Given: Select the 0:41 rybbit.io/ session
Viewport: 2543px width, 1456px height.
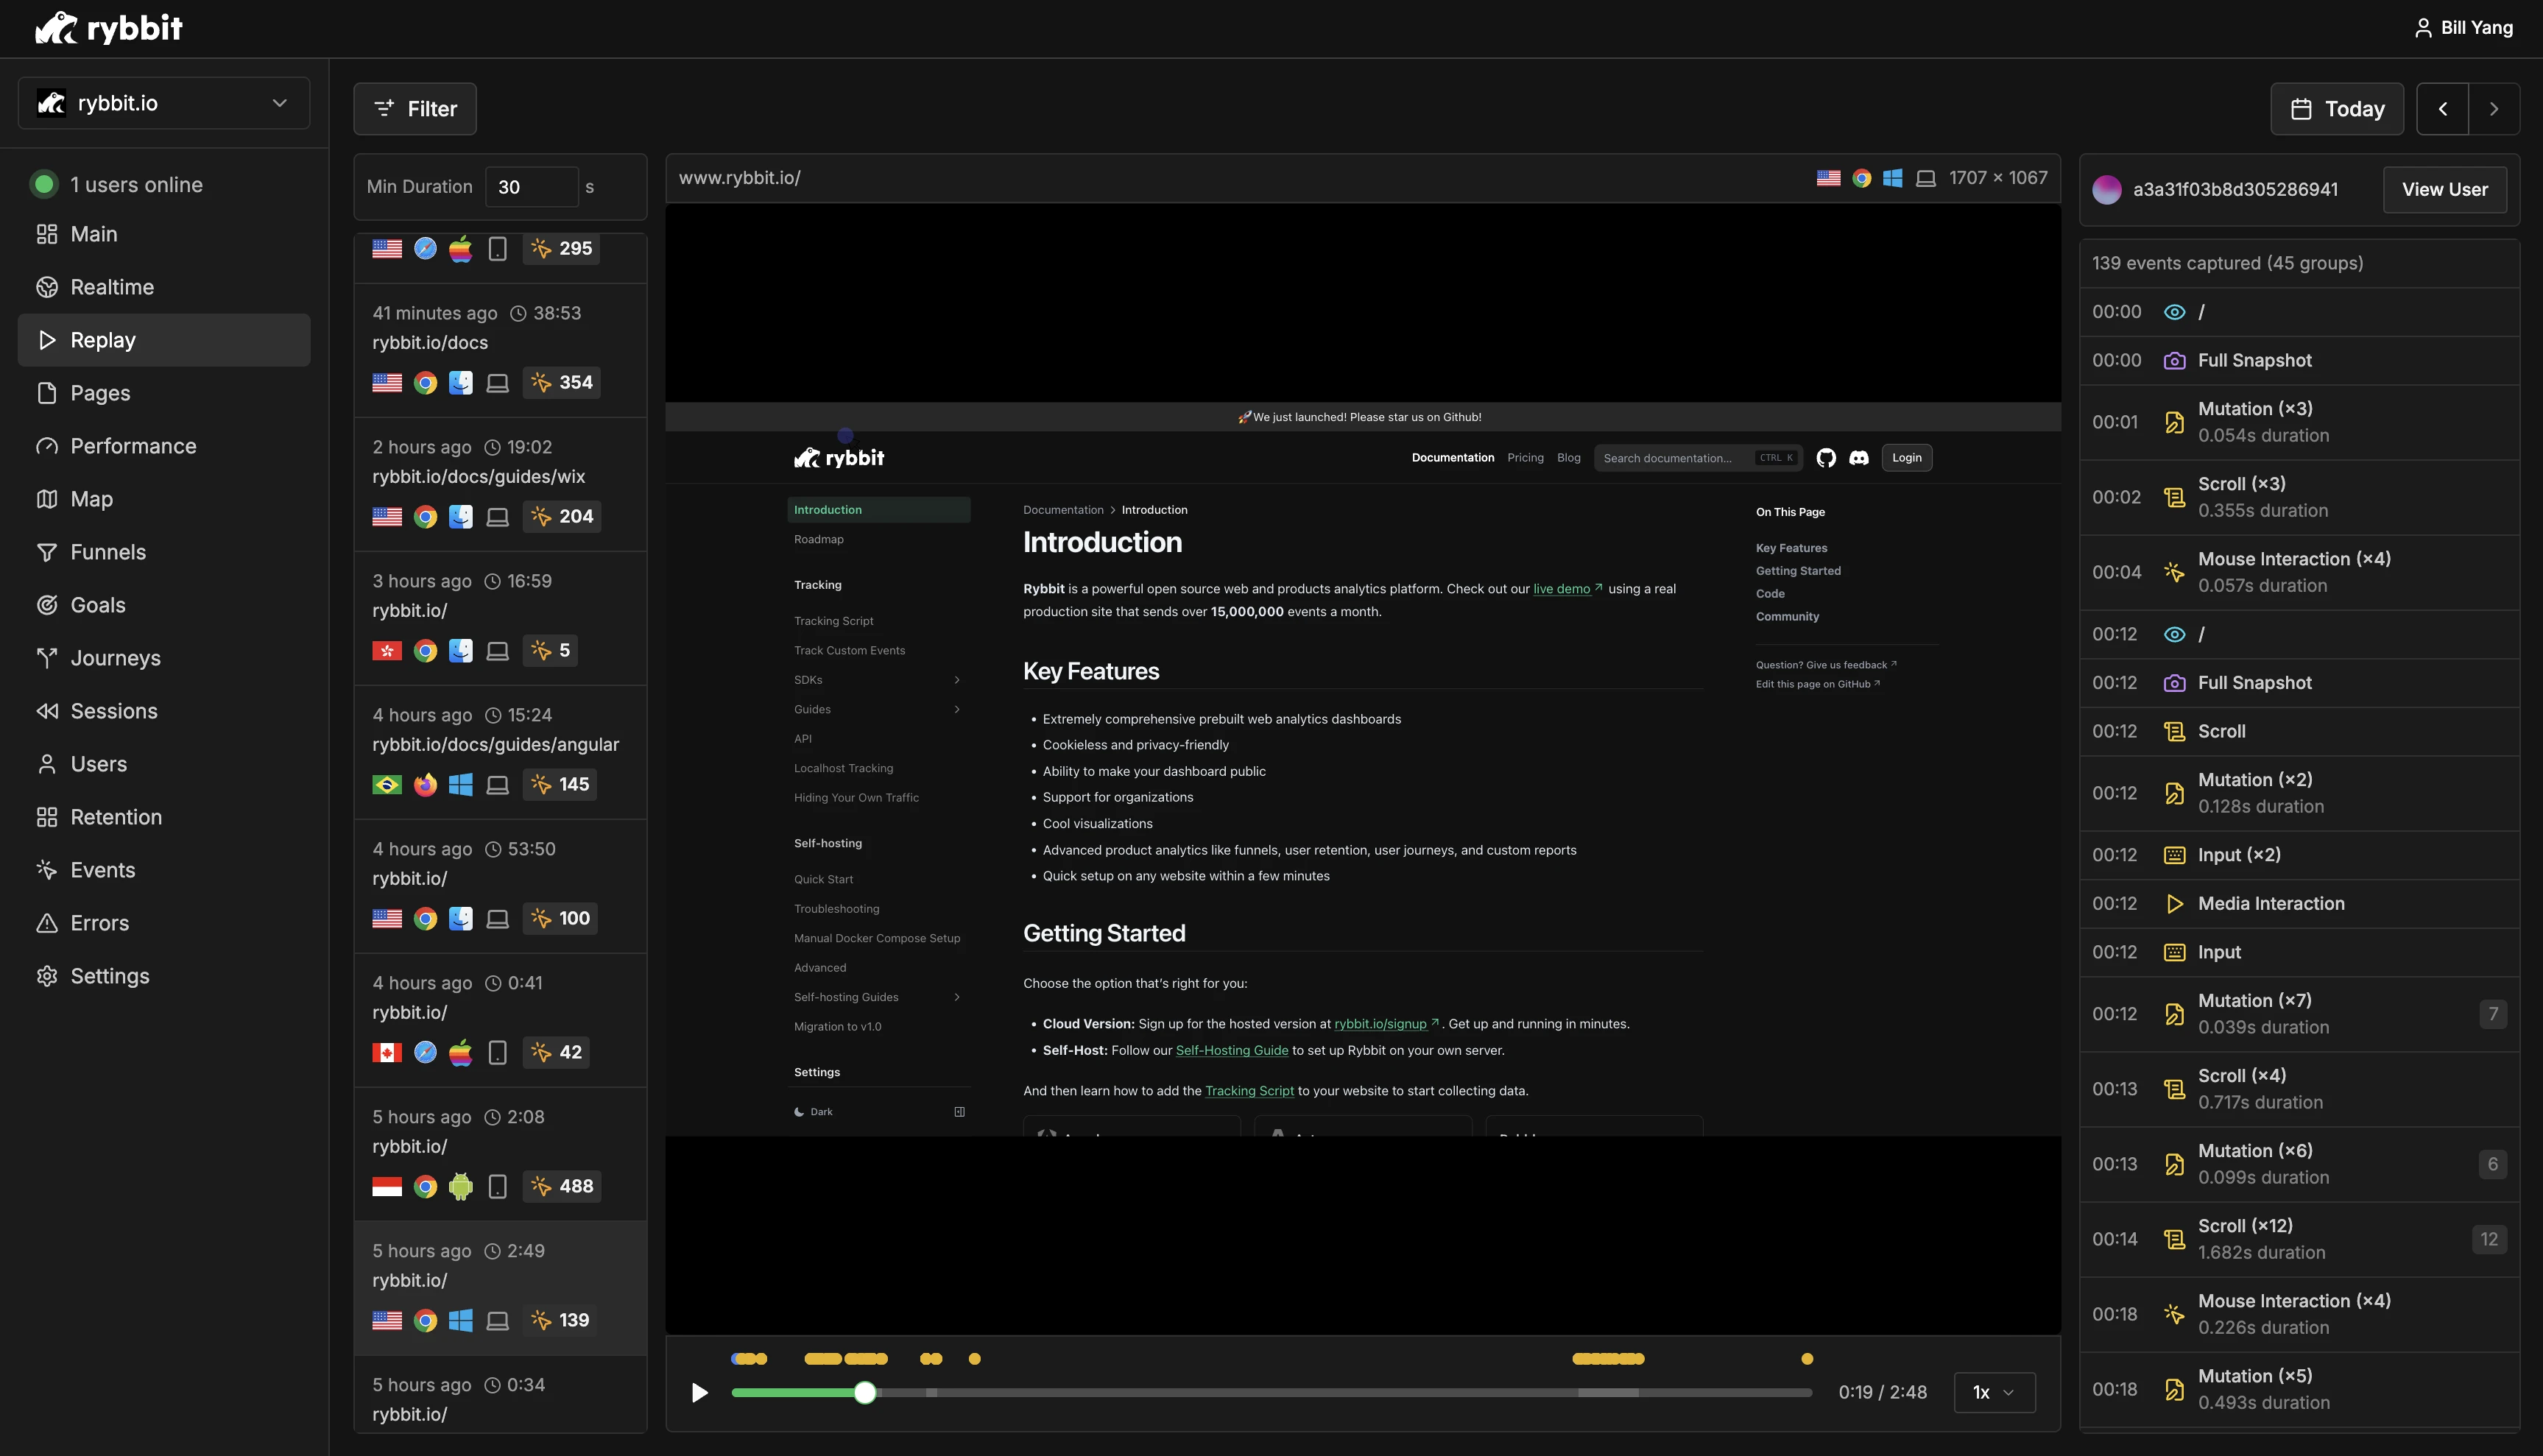Looking at the screenshot, I should pos(500,1020).
